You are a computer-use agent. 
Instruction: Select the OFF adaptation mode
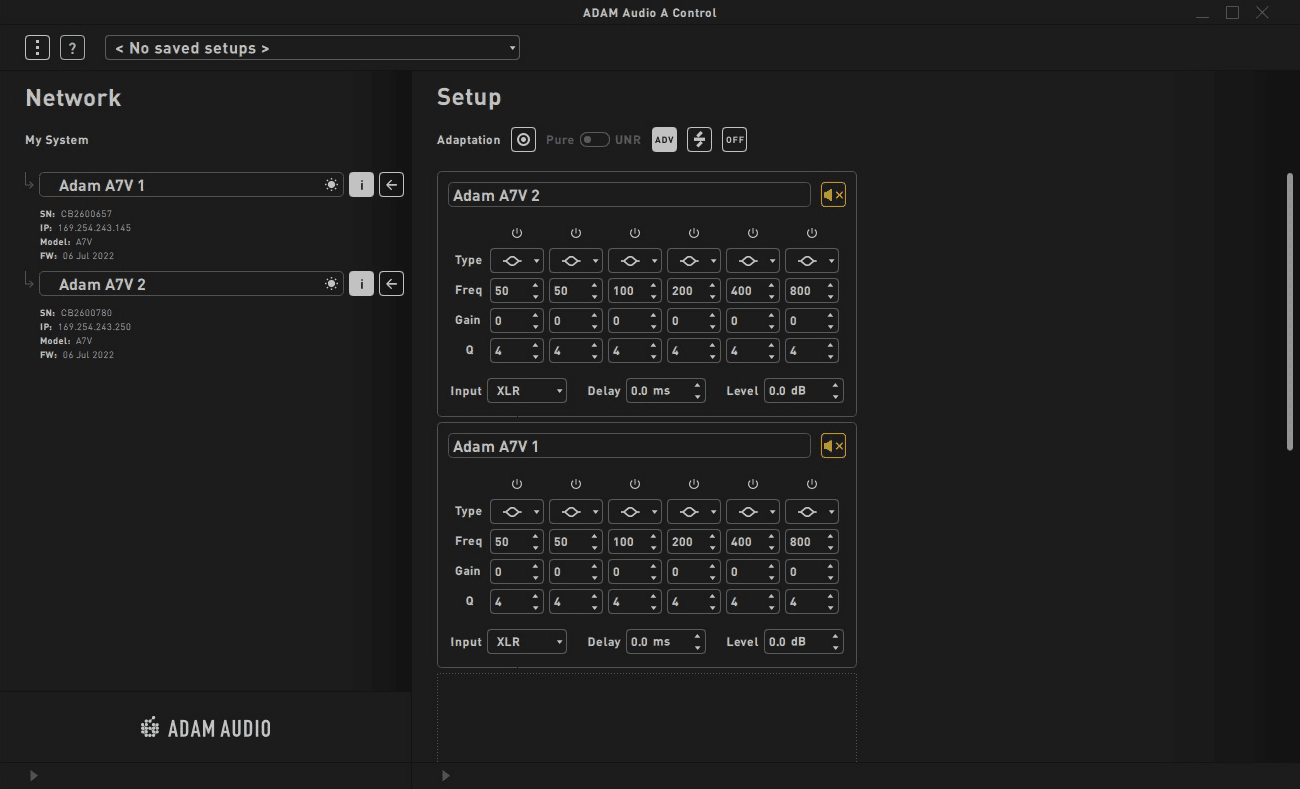click(734, 140)
